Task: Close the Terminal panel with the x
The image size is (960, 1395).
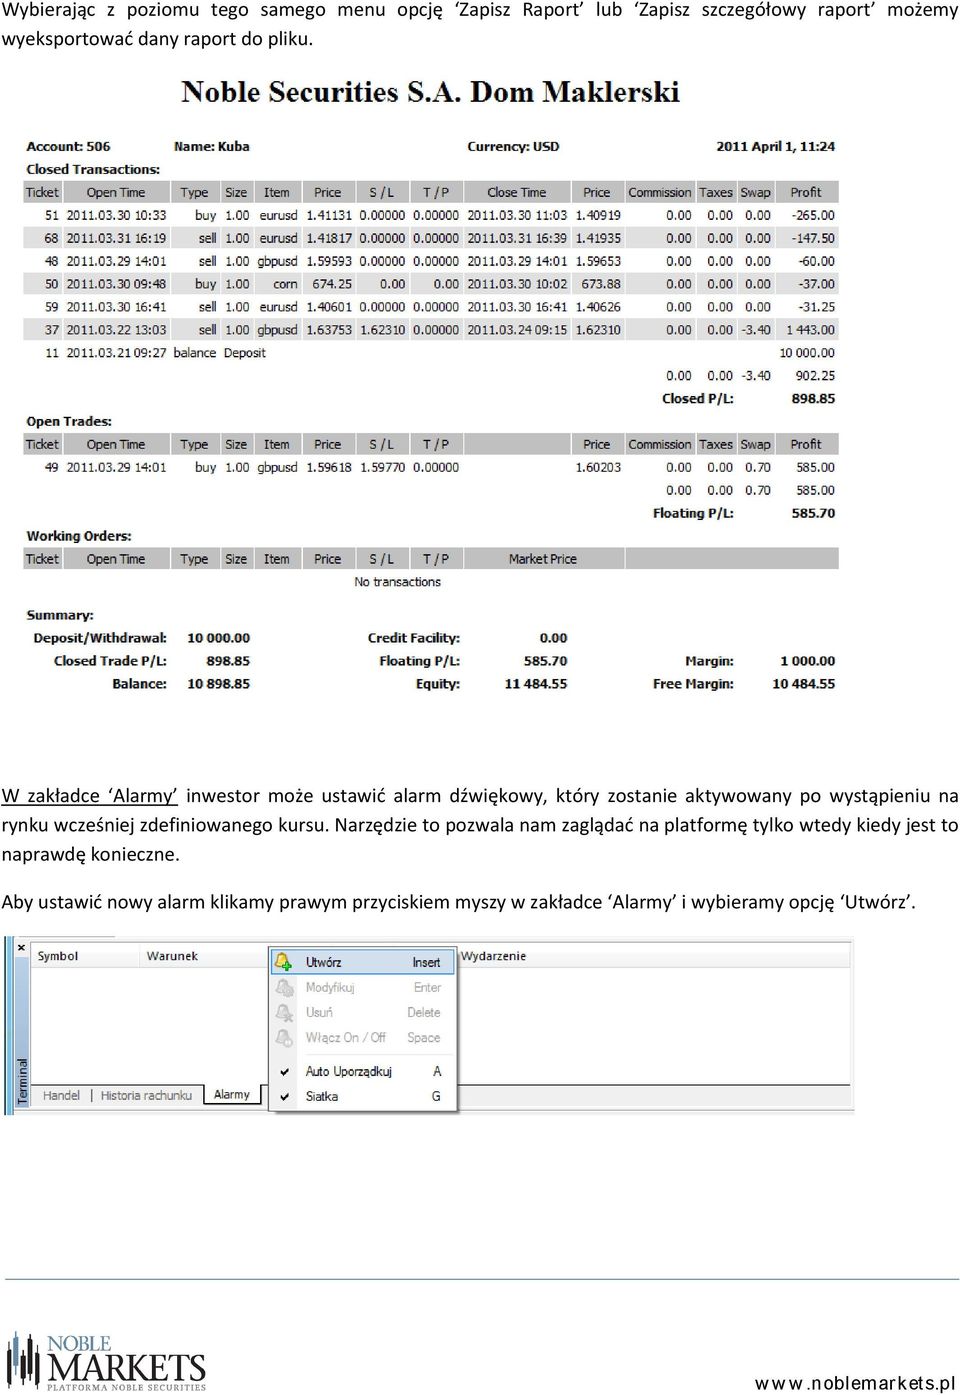Action: pos(21,947)
